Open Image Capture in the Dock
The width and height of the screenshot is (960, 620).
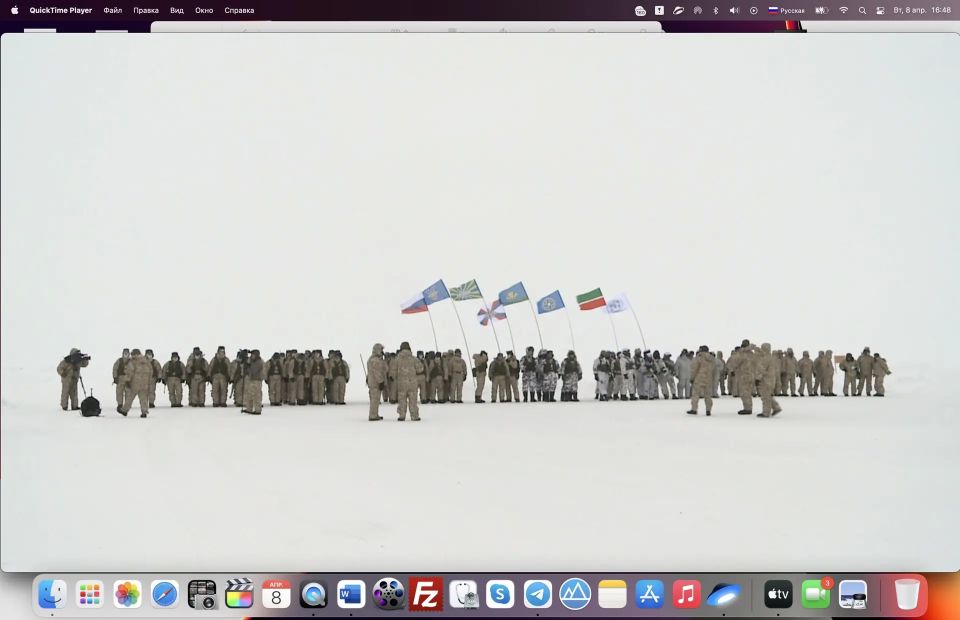click(x=202, y=594)
